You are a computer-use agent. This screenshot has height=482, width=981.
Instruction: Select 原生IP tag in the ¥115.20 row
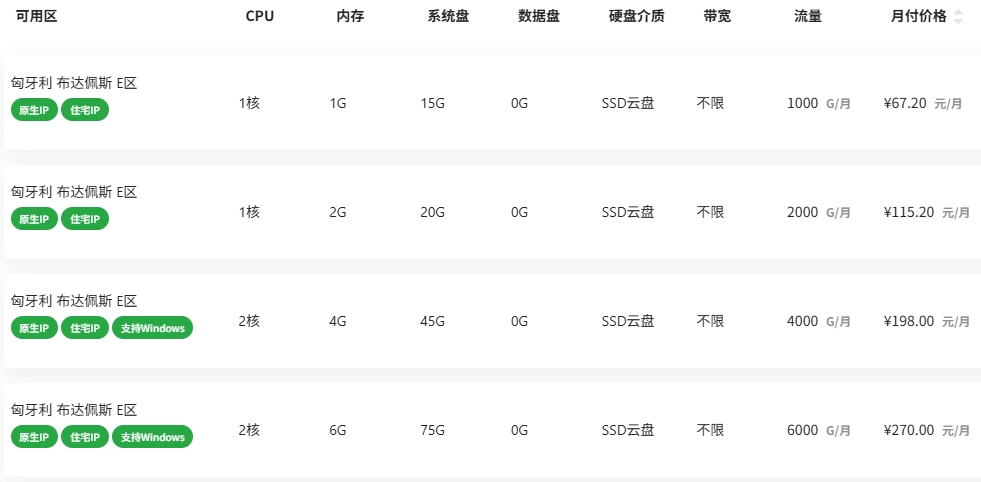pyautogui.click(x=34, y=219)
